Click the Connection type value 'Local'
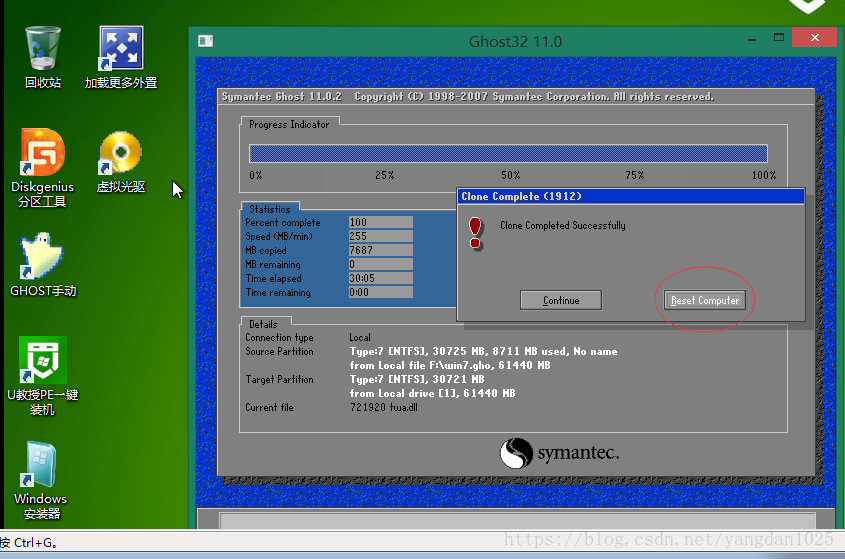 tap(359, 337)
